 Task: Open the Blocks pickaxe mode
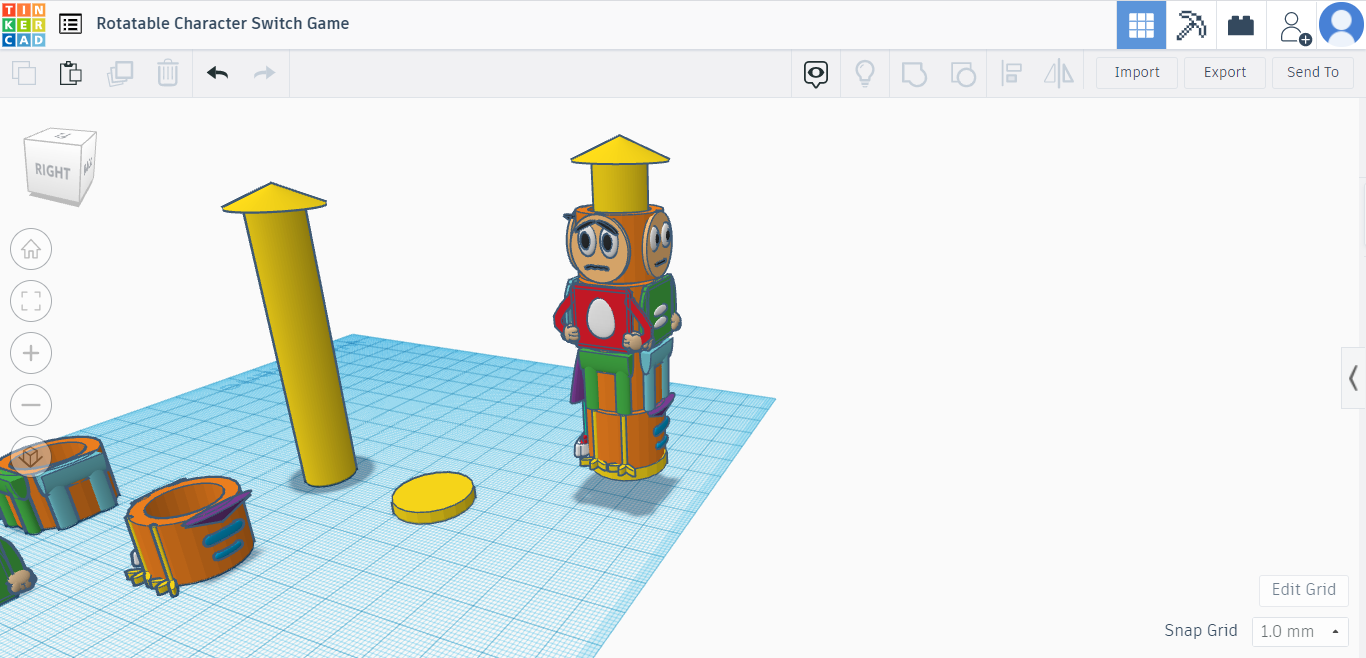coord(1191,25)
